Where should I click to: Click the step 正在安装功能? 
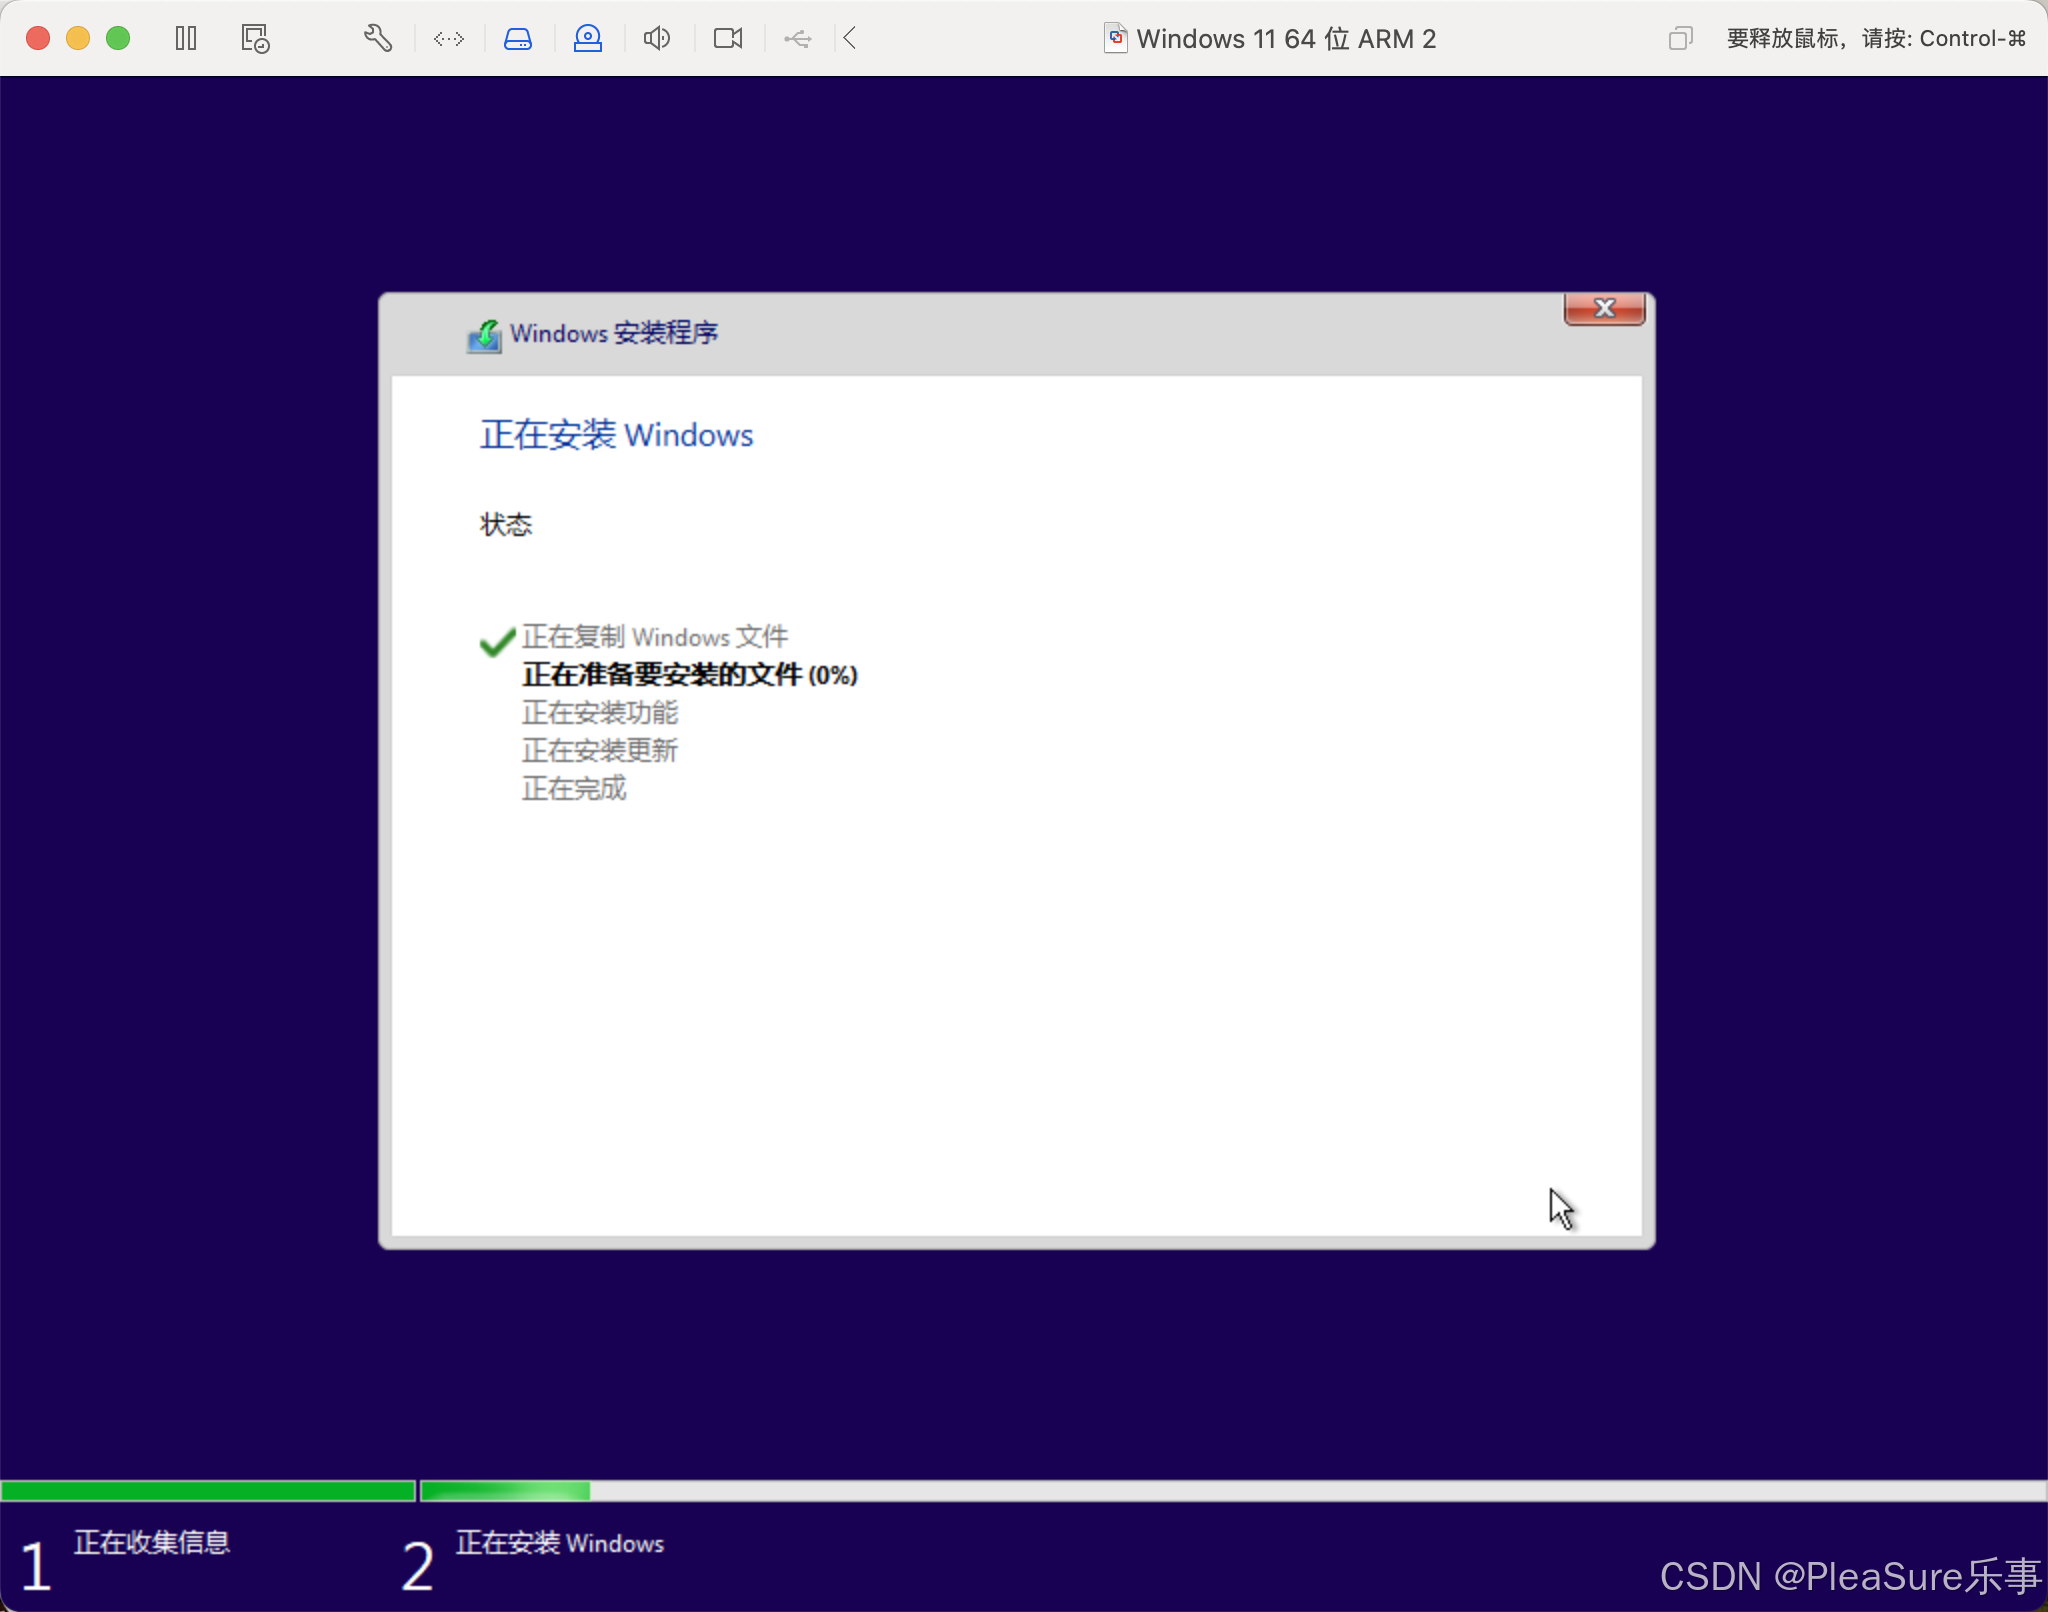(x=600, y=713)
